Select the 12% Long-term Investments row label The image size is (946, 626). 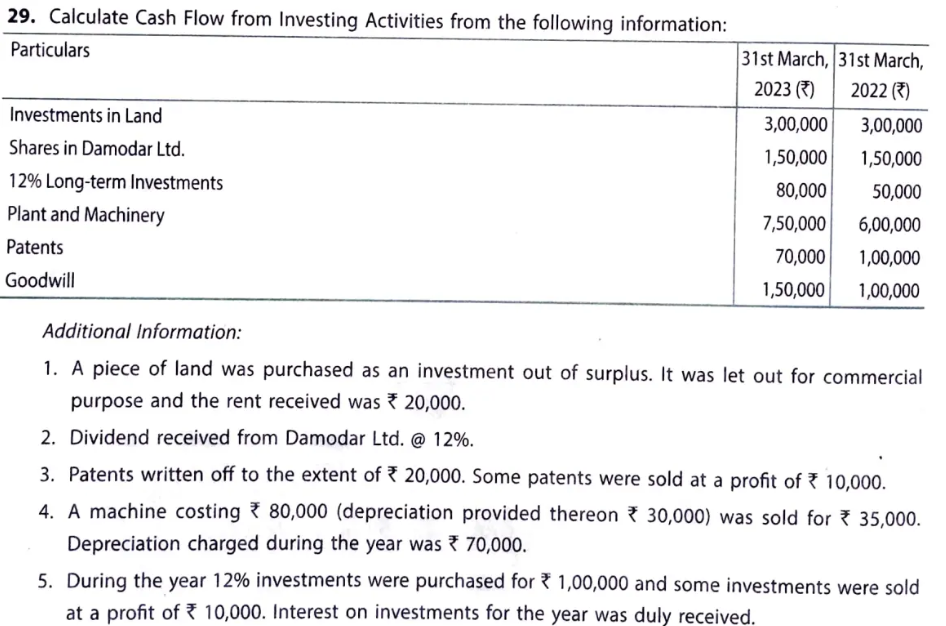[115, 182]
